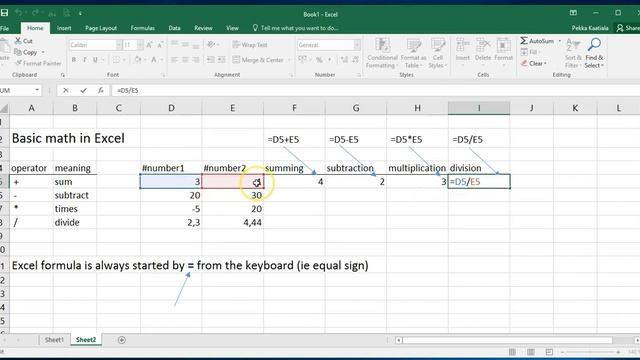Screen dimensions: 640x360
Task: Open the Insert Function fx dialog
Action: point(101,90)
